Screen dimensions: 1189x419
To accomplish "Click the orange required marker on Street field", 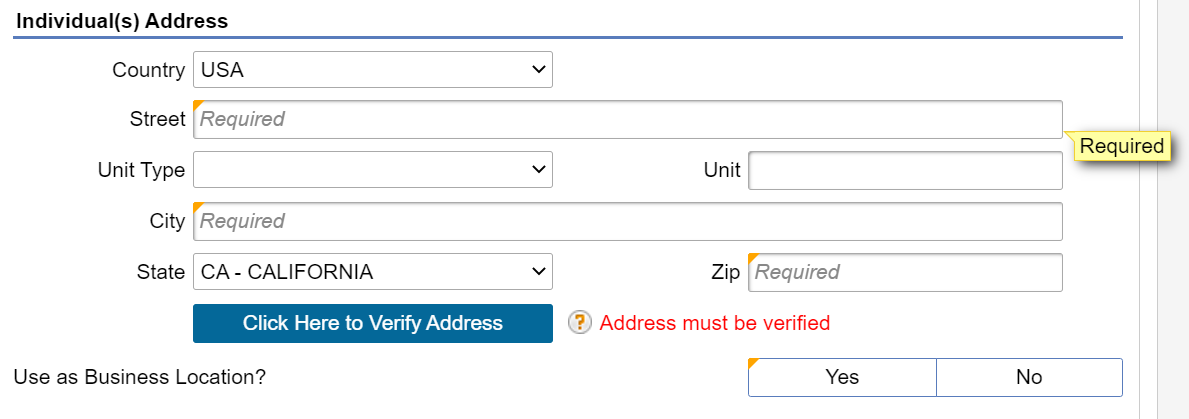I will [198, 105].
